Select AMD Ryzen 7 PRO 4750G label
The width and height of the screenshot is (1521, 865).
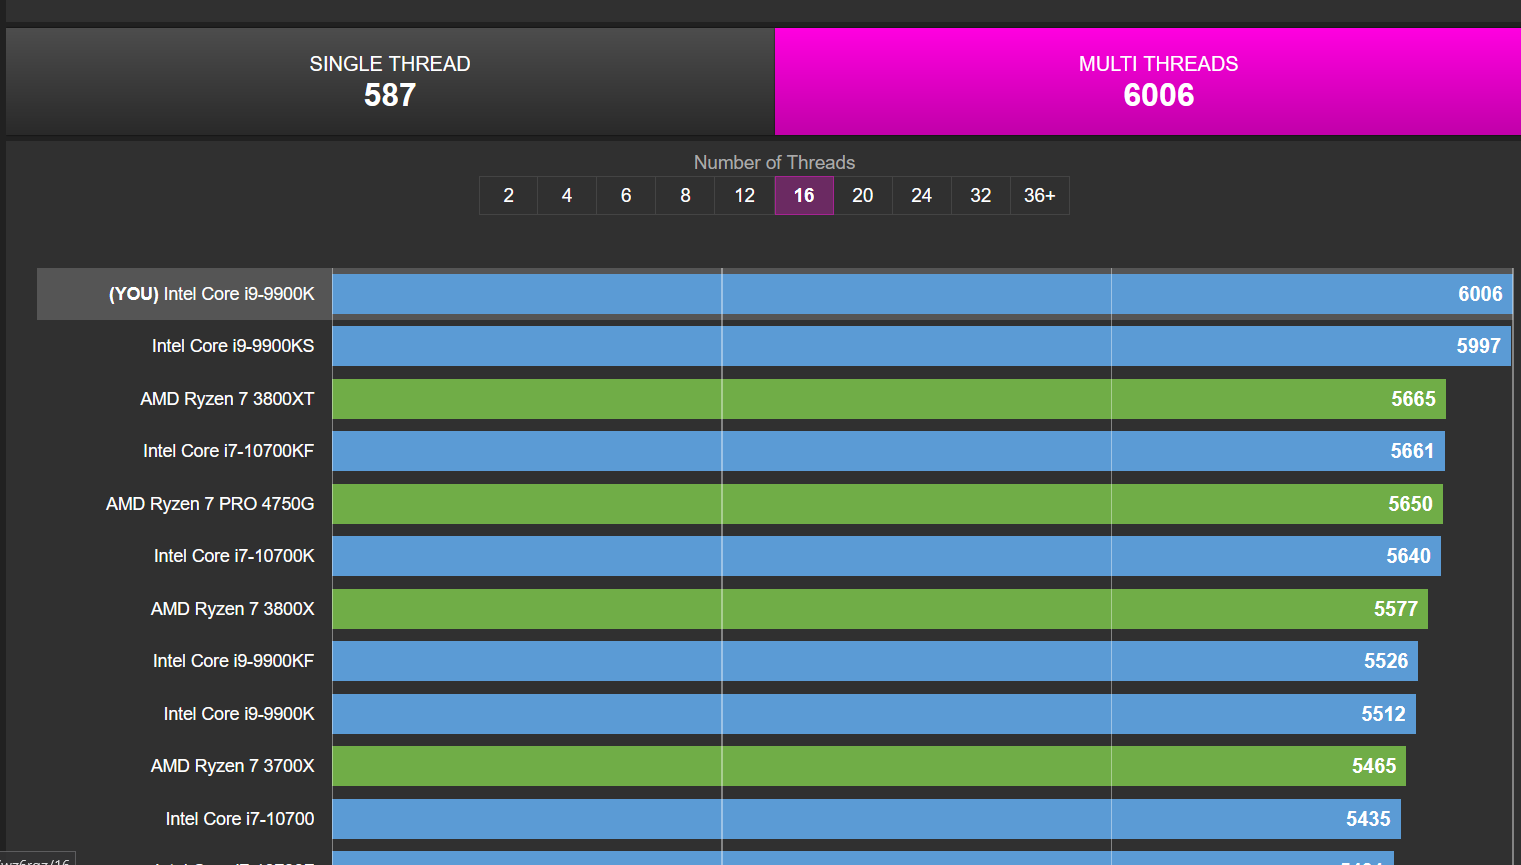pos(210,504)
